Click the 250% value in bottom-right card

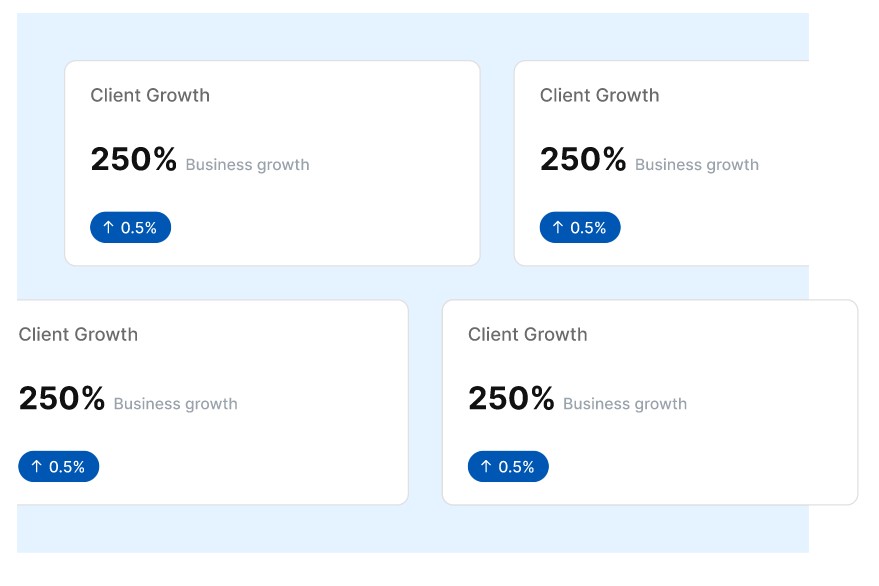511,399
